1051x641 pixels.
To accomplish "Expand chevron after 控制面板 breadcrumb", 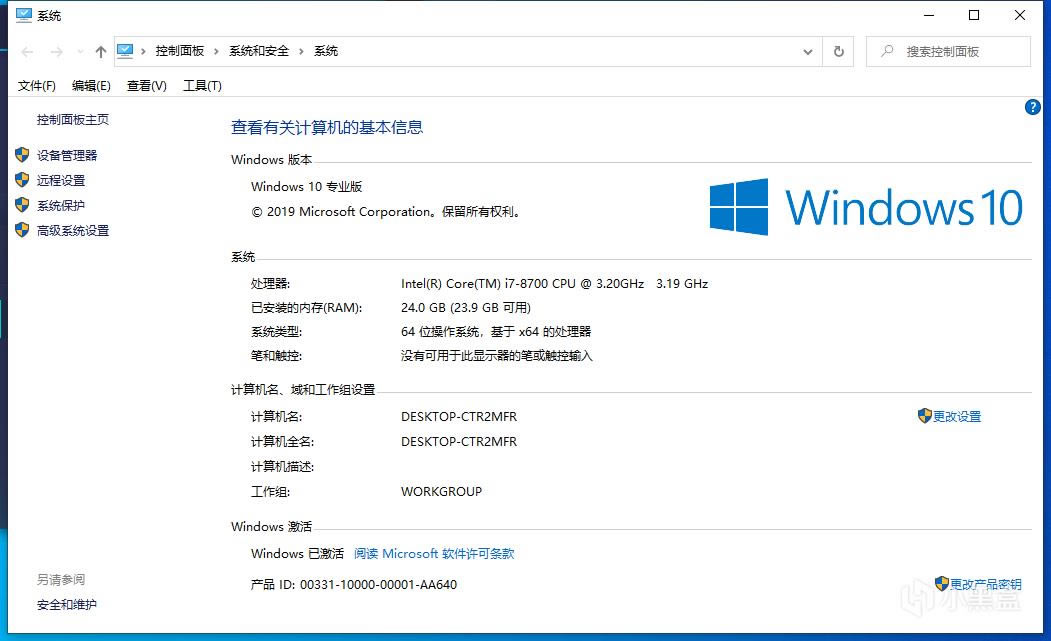I will tap(216, 51).
